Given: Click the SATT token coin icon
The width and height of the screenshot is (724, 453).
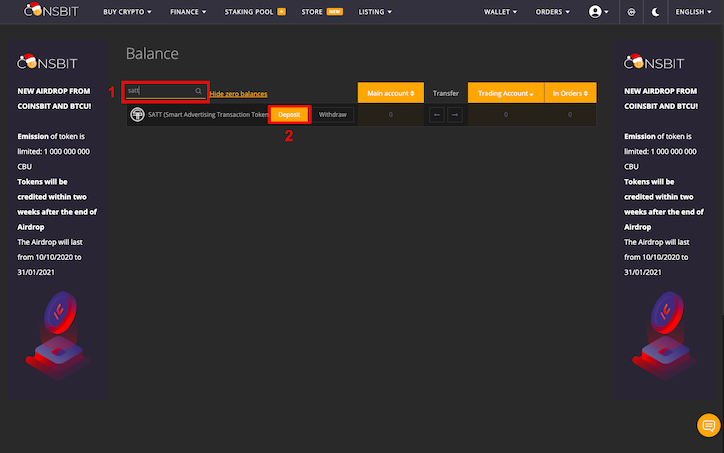Looking at the screenshot, I should point(137,114).
